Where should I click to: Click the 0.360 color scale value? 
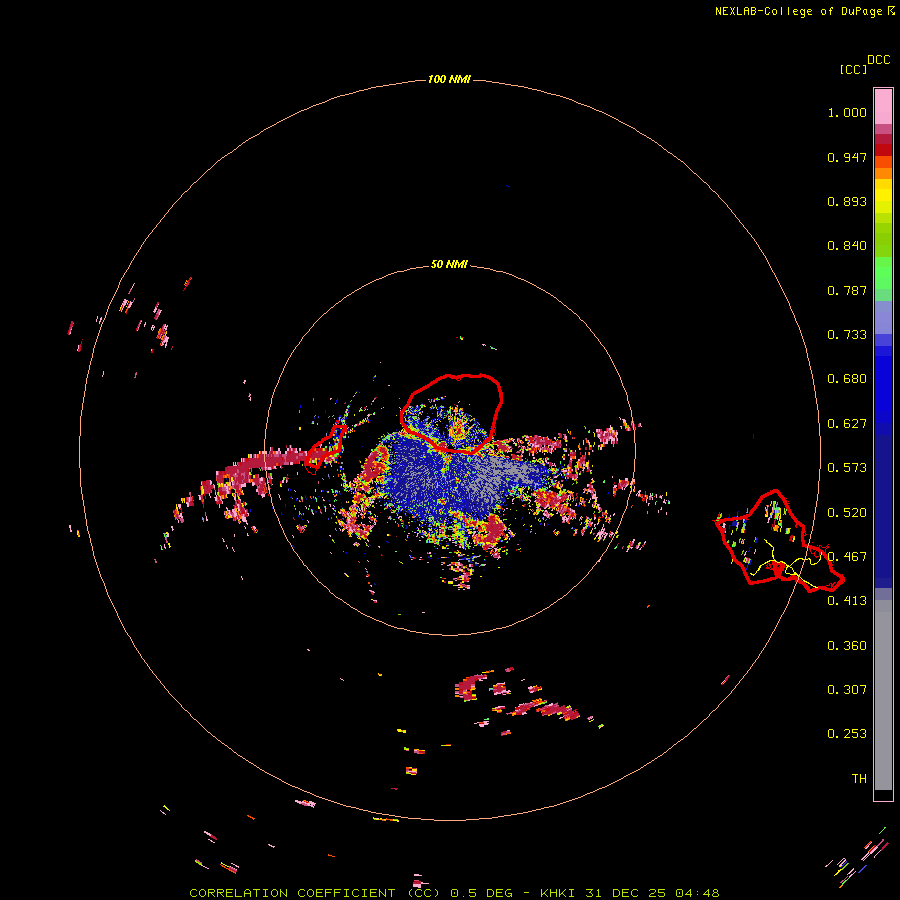[x=847, y=646]
